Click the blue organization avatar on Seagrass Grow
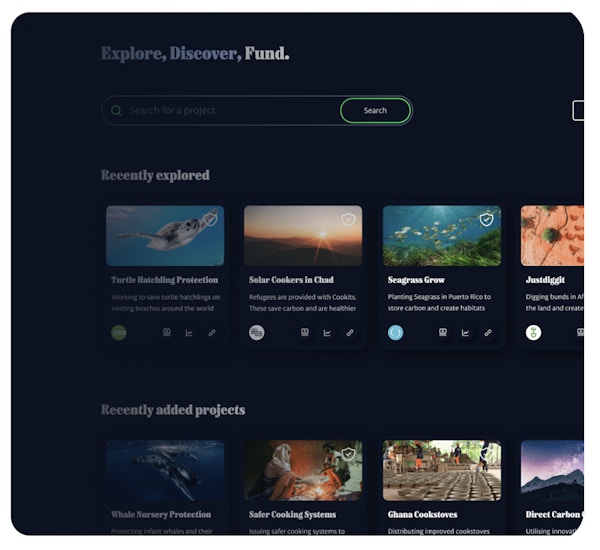Image resolution: width=600 pixels, height=550 pixels. 395,332
